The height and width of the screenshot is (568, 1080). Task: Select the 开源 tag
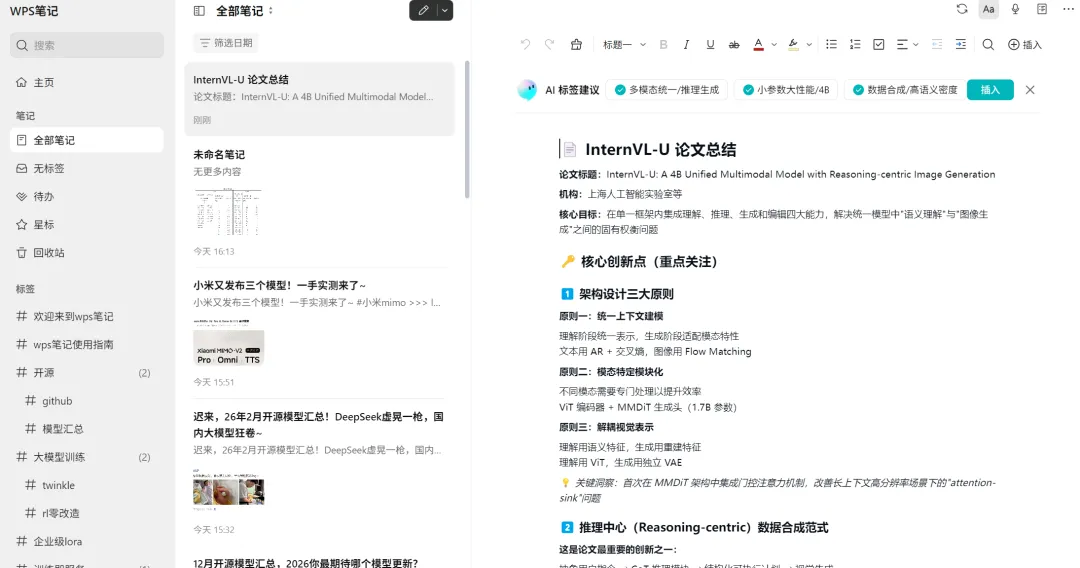tap(87, 373)
